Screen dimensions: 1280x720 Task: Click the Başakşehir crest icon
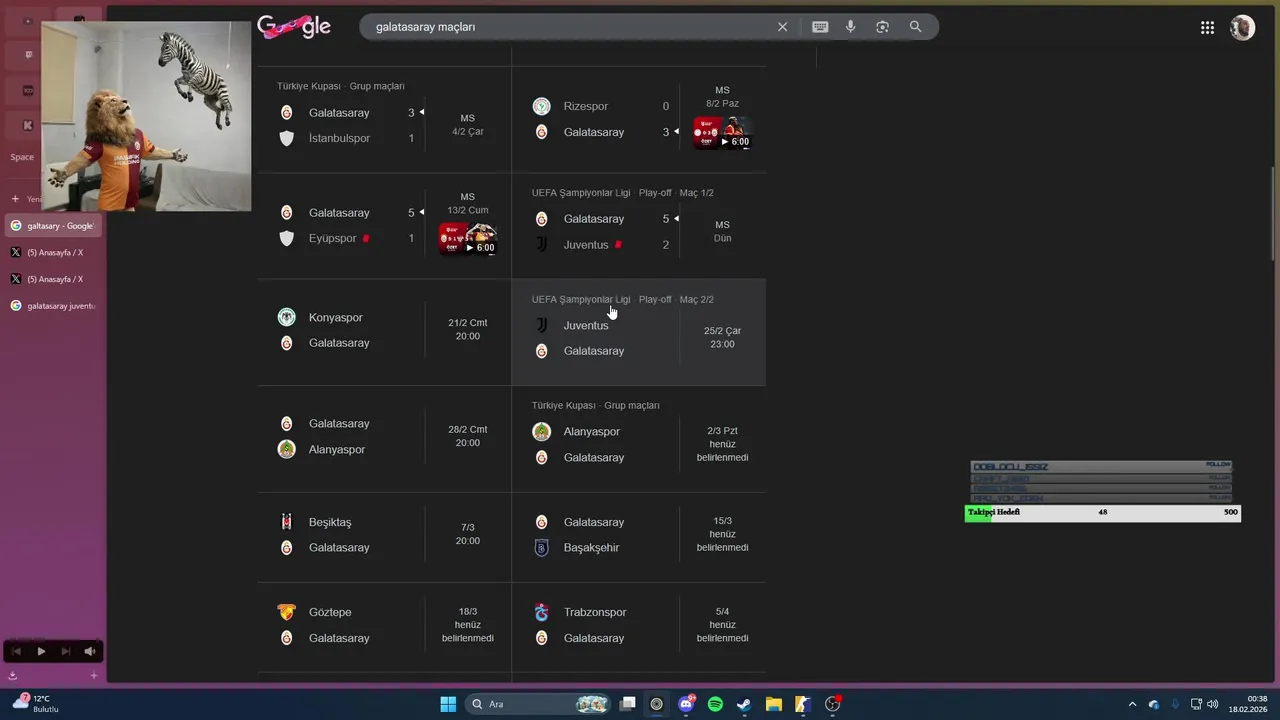541,548
